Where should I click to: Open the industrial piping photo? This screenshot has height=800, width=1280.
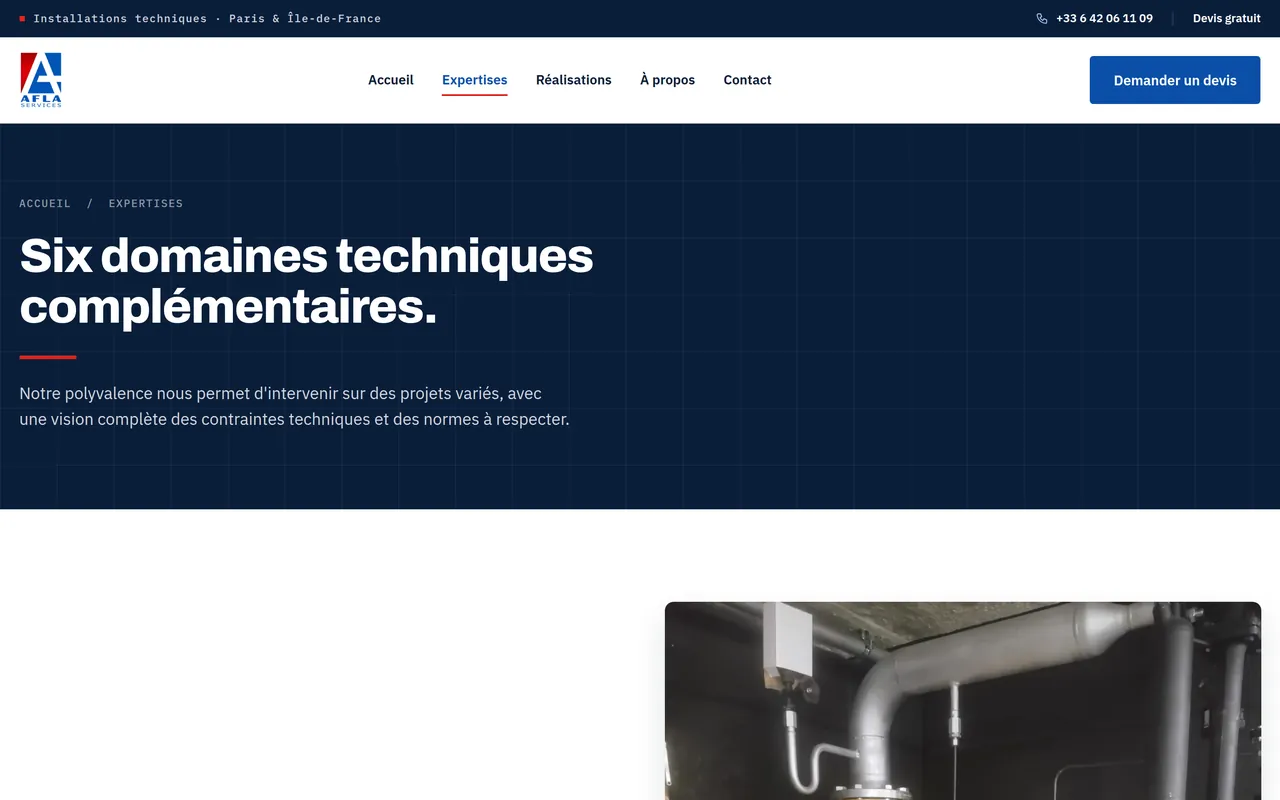click(x=963, y=700)
